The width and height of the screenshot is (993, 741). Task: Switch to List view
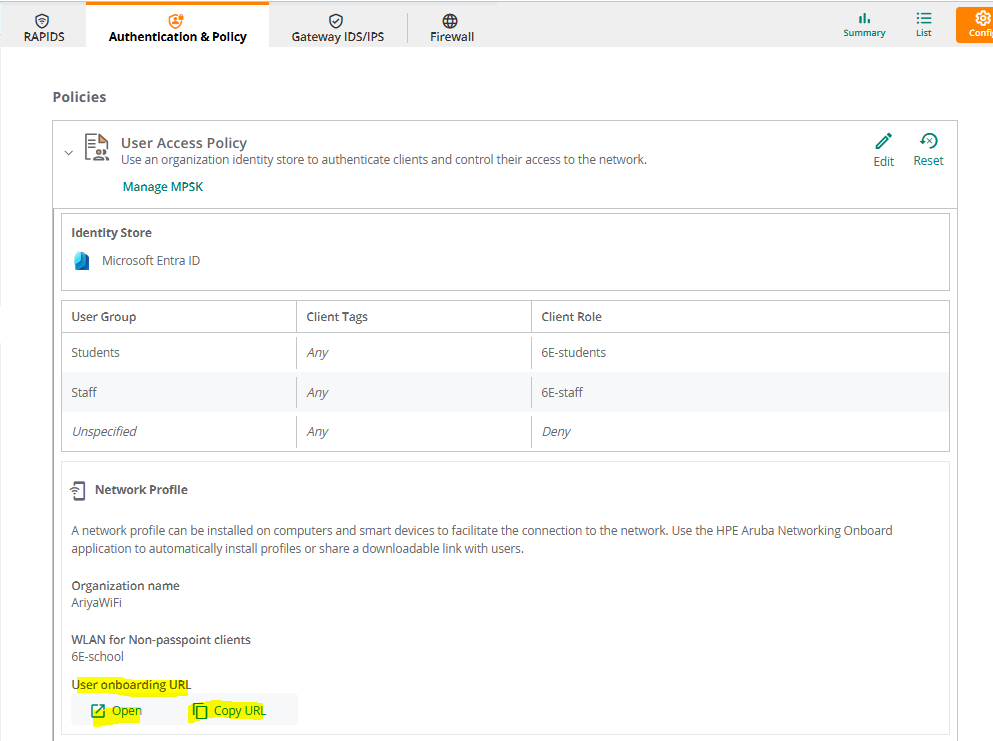(x=923, y=25)
